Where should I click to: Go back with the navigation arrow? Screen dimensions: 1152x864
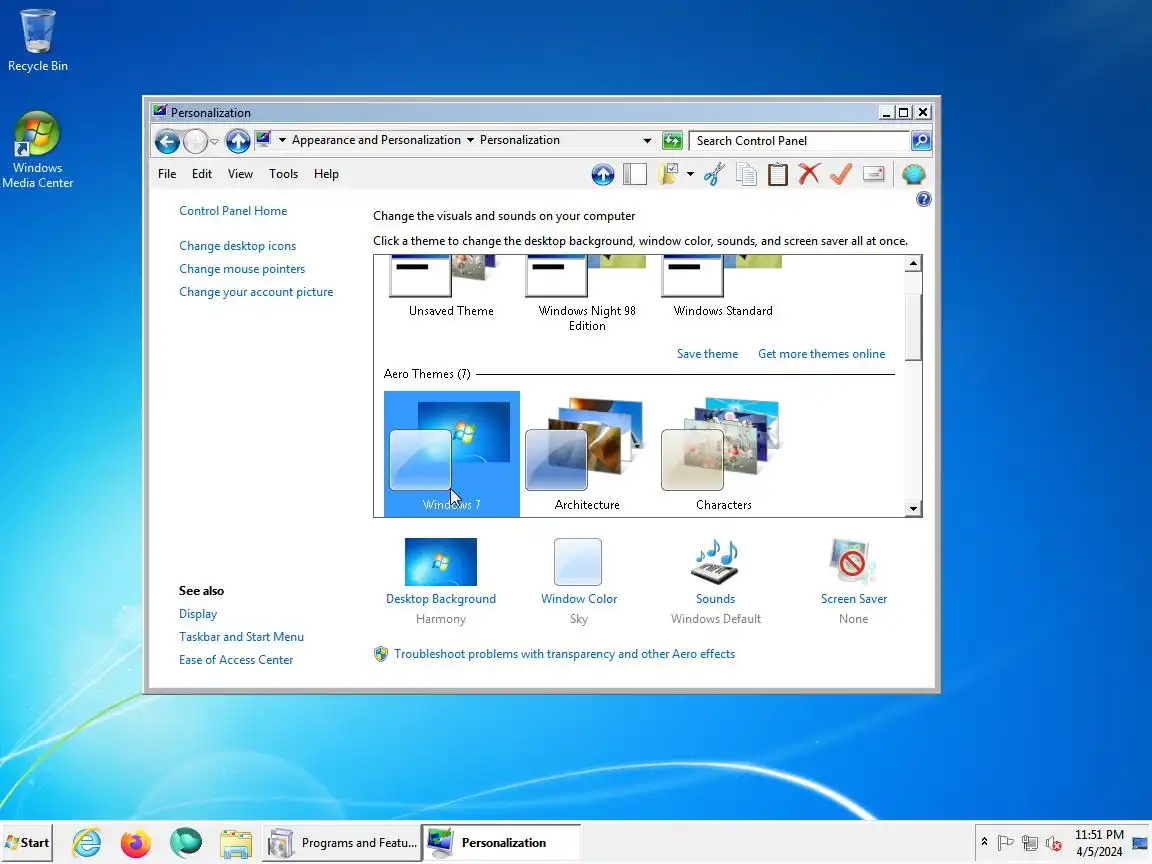pos(167,141)
